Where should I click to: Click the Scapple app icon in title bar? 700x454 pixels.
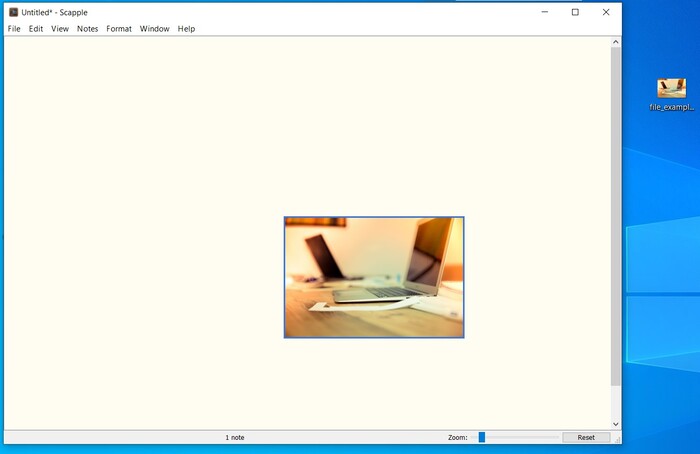14,12
